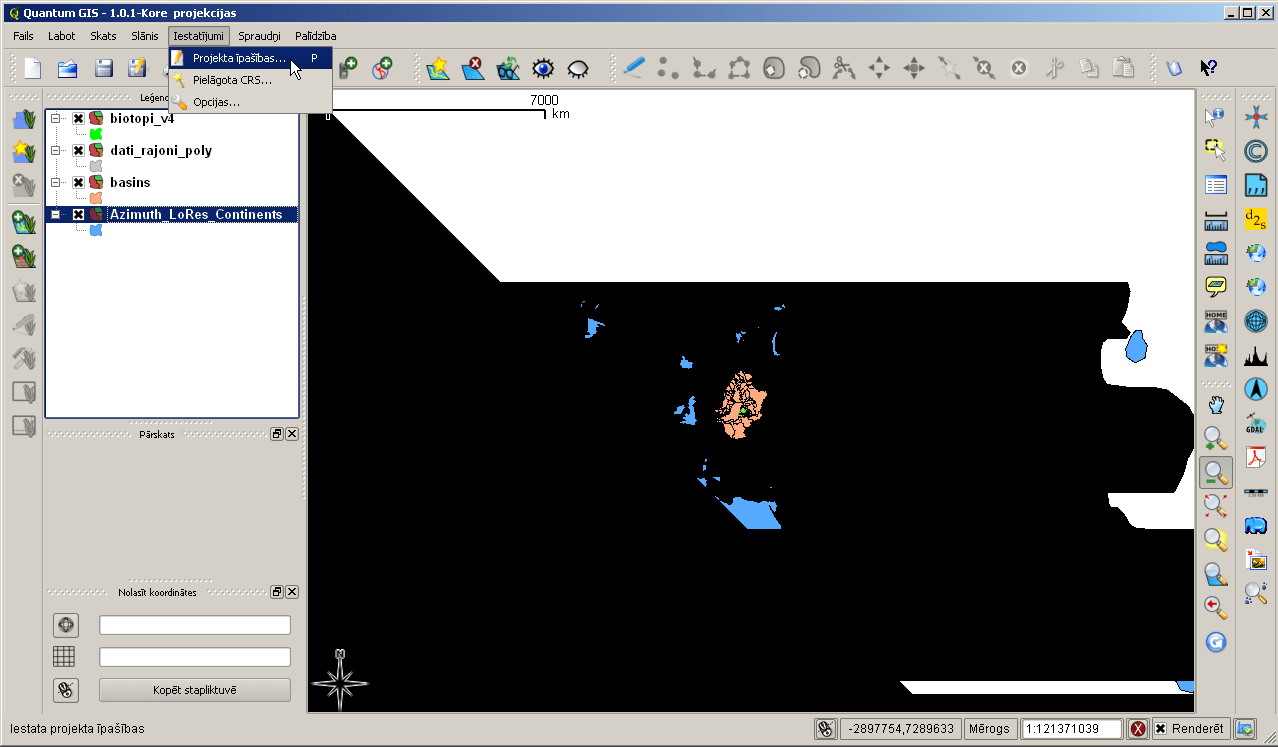Choose Opcijas menu entry
This screenshot has height=747, width=1278.
click(x=250, y=102)
